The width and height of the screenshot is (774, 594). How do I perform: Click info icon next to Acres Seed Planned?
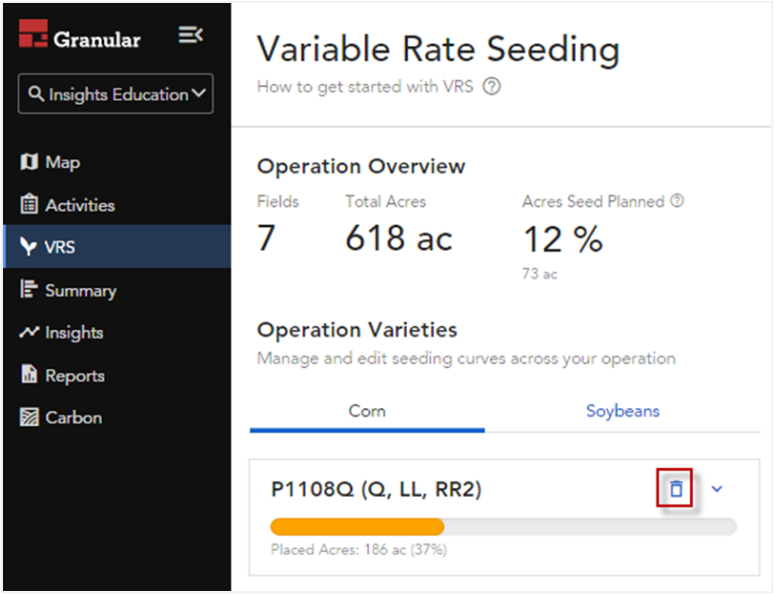pyautogui.click(x=677, y=200)
